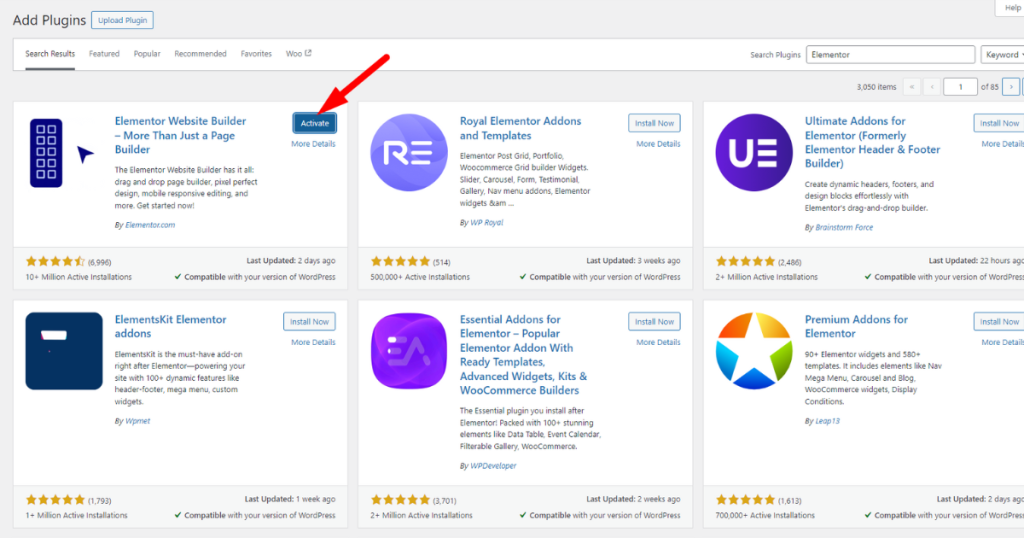Click the Essential Addons EA icon
The image size is (1024, 538).
pos(409,351)
